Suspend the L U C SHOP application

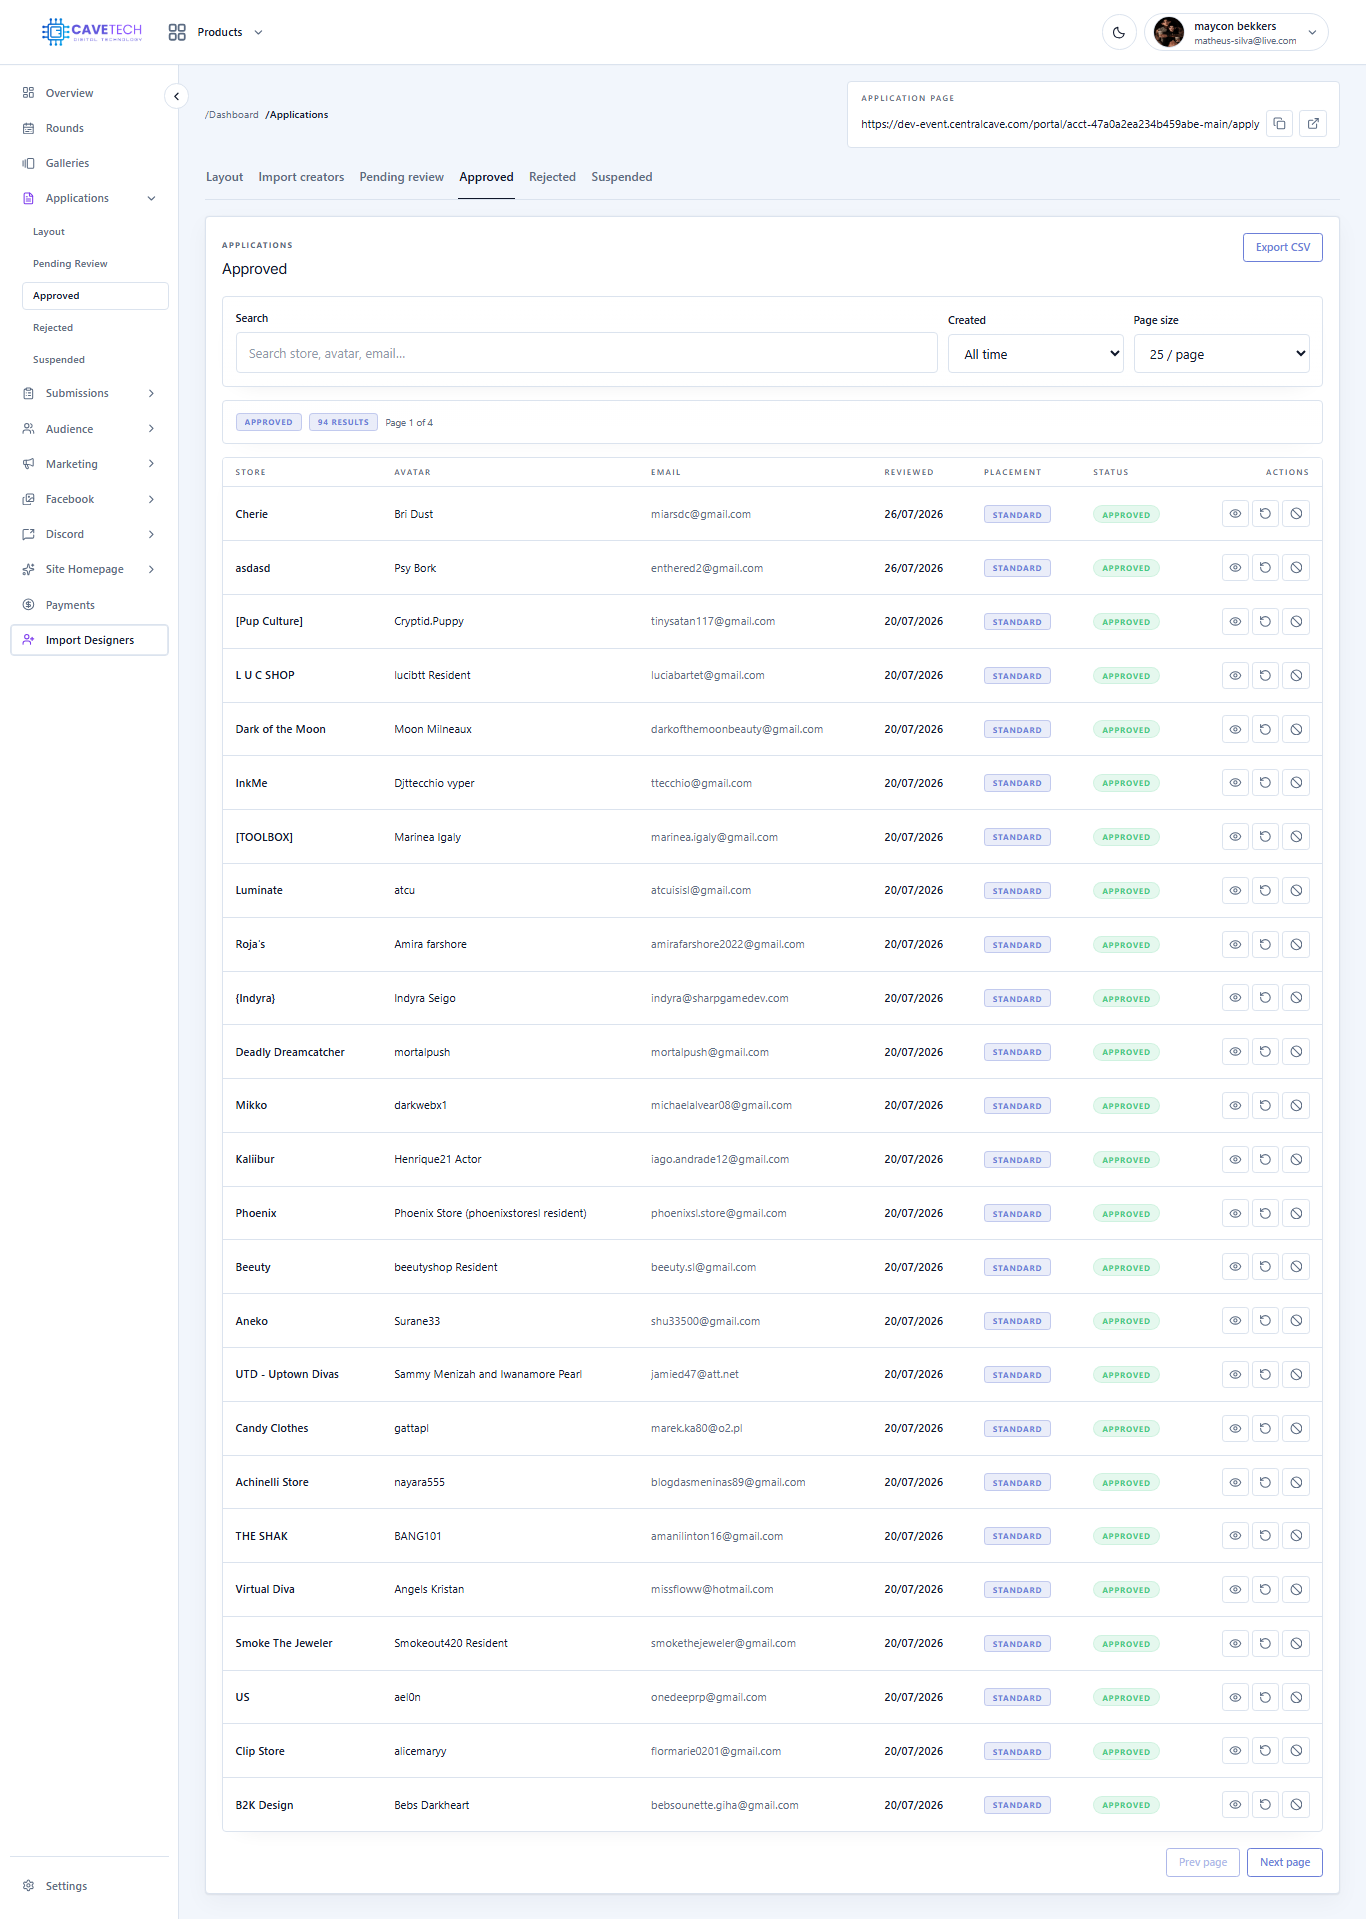(x=1296, y=676)
